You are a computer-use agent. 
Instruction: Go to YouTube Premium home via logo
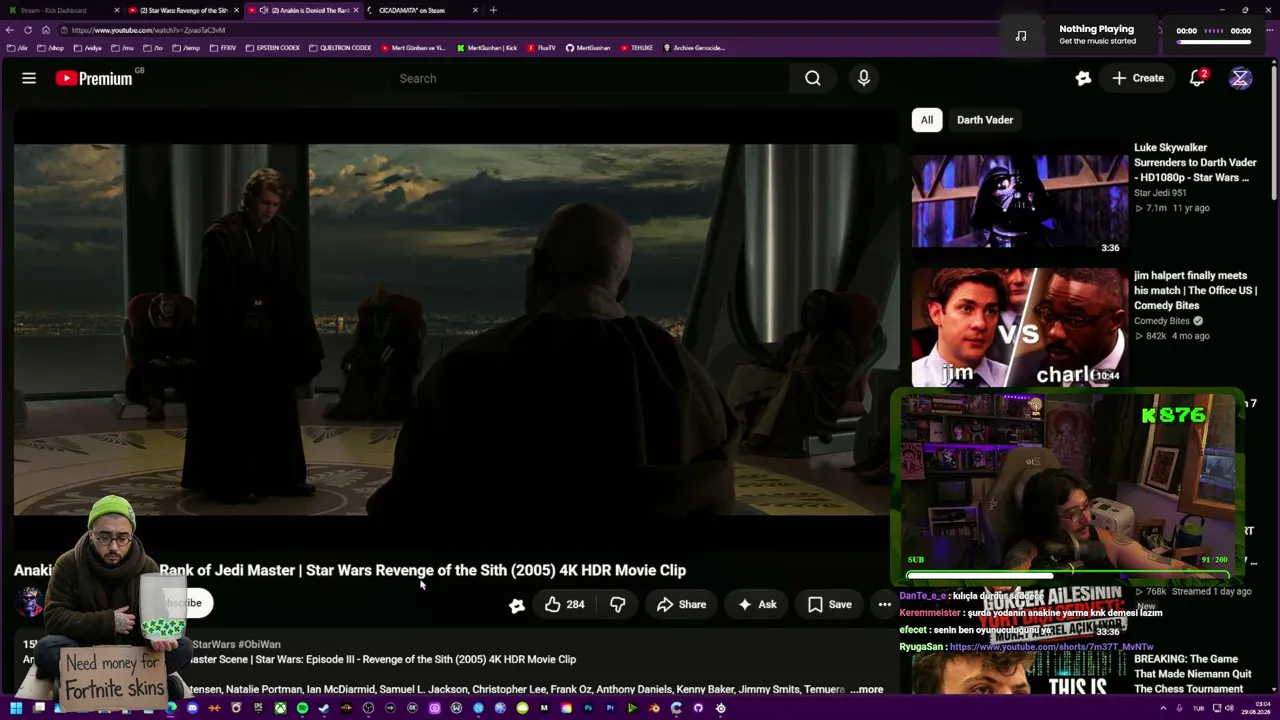[x=94, y=78]
